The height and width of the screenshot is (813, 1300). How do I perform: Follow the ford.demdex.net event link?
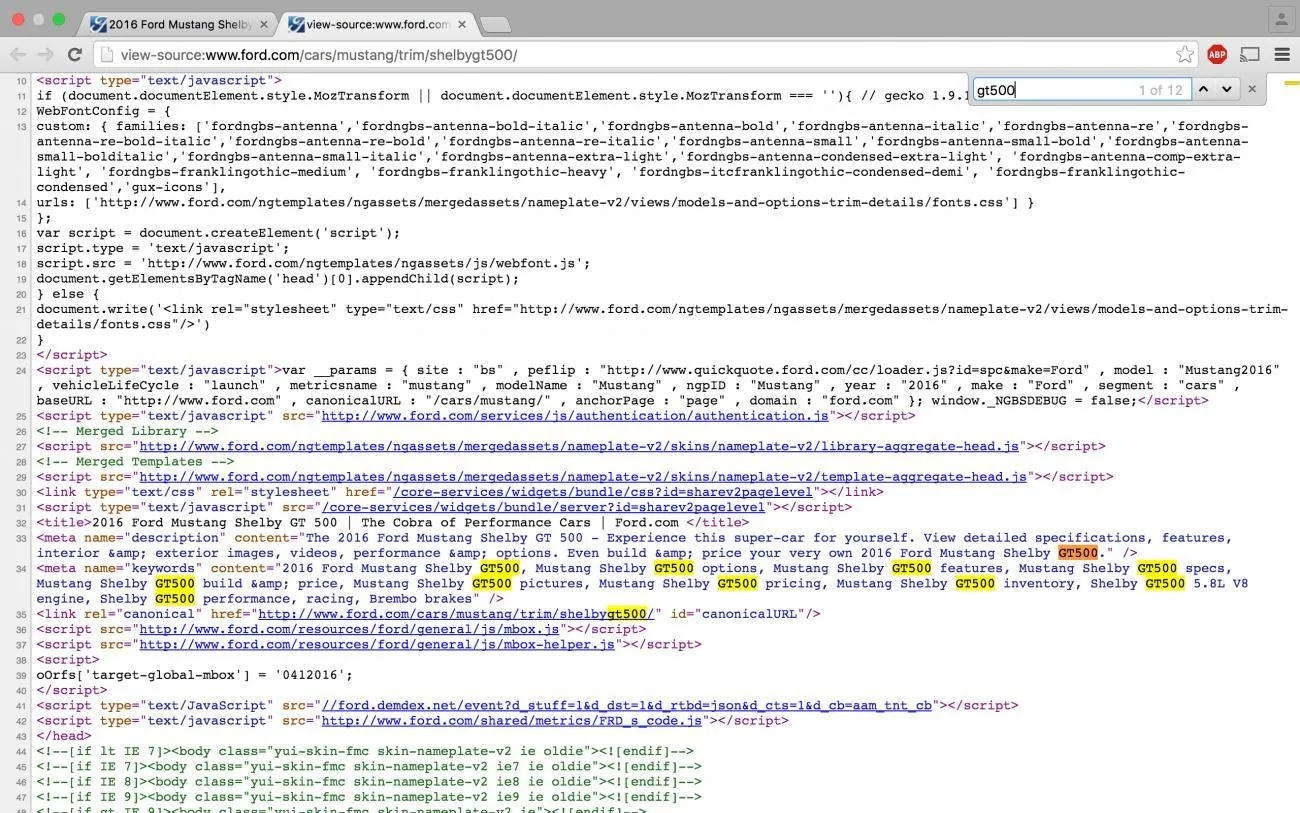627,705
